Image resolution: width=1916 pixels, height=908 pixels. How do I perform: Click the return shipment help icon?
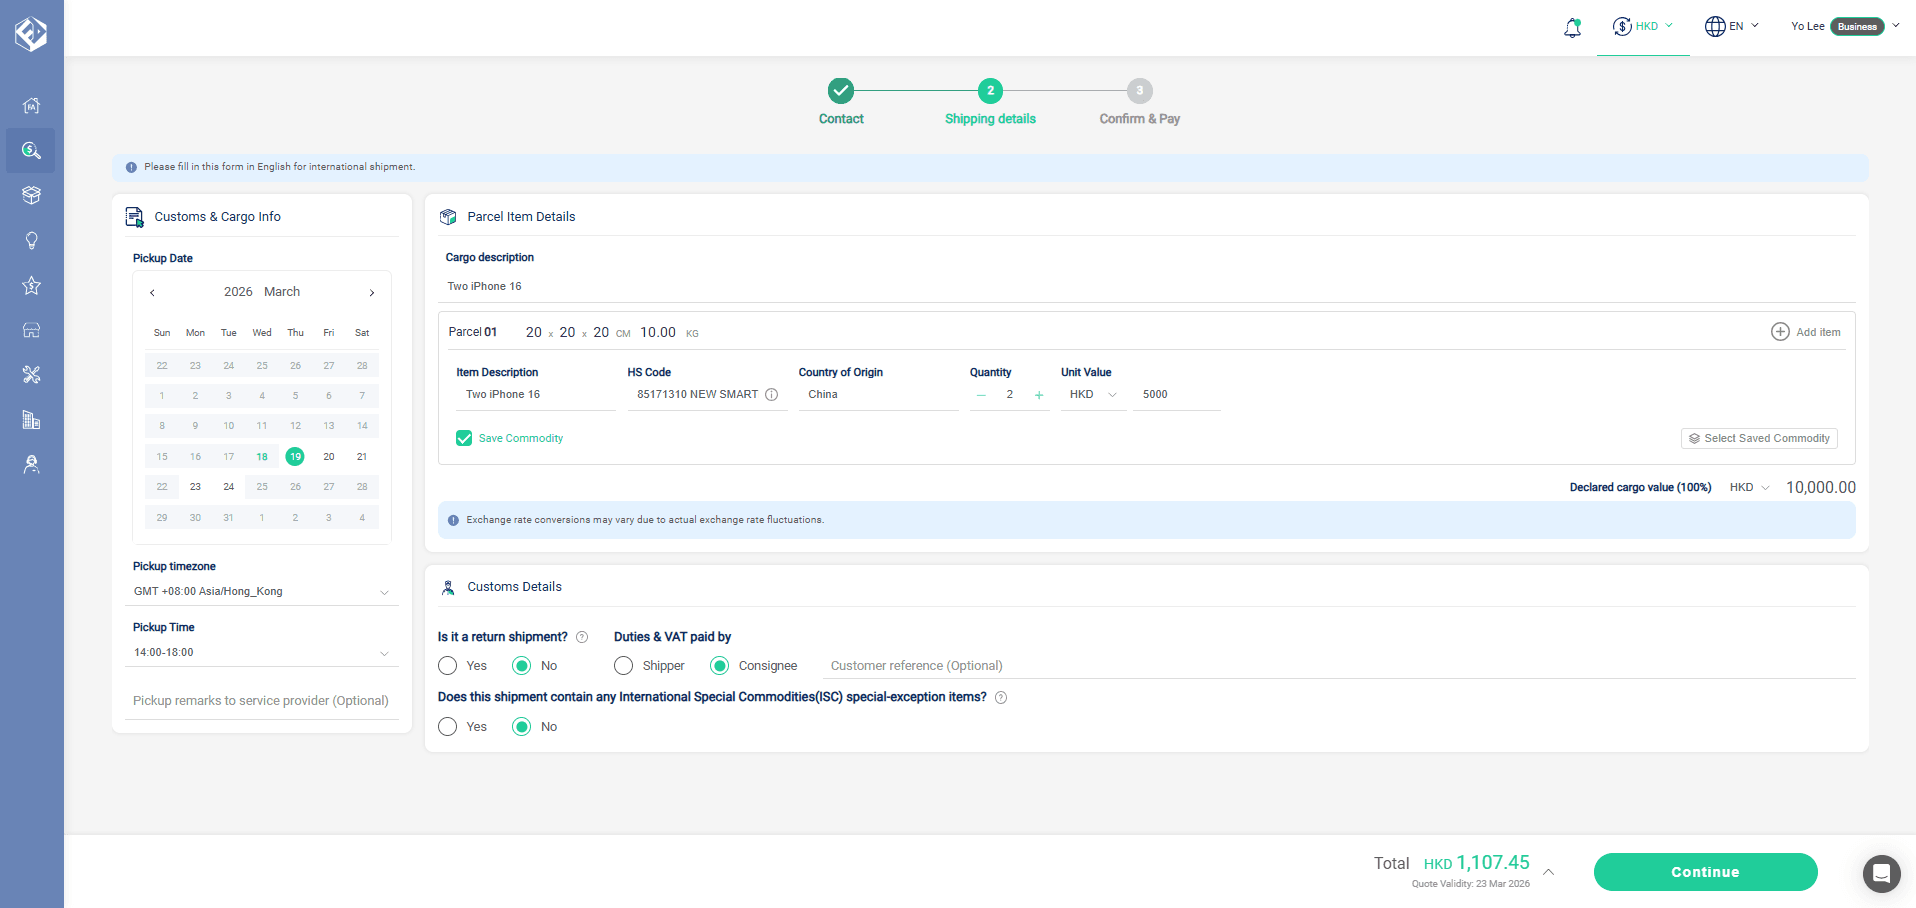[582, 637]
